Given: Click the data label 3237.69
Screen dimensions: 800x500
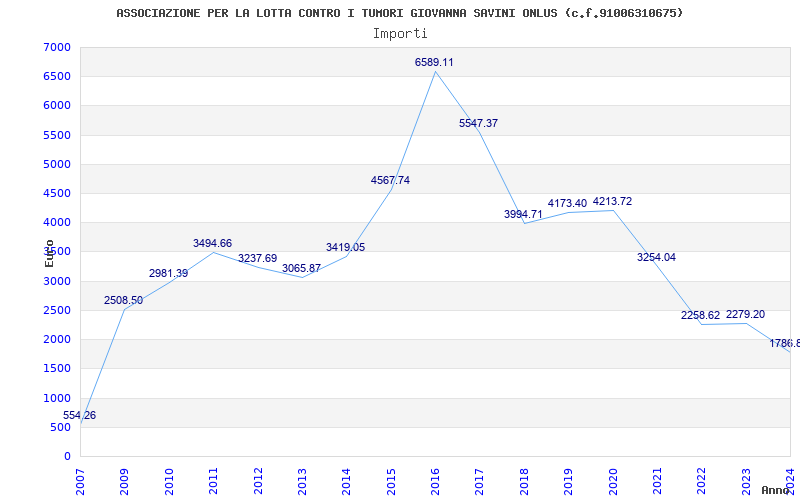Looking at the screenshot, I should [257, 258].
